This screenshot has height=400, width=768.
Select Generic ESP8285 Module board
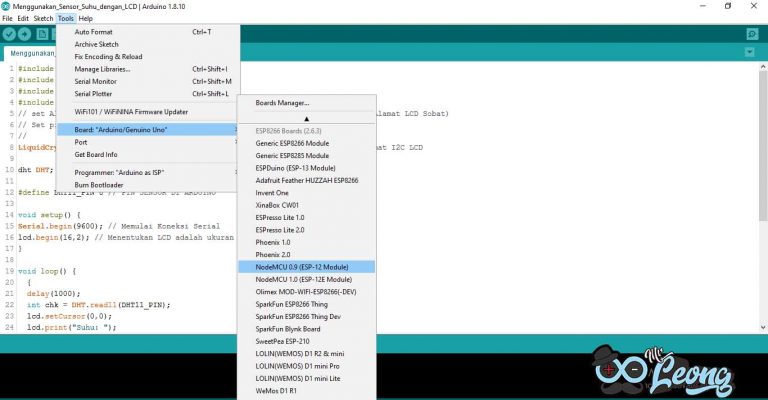pos(307,155)
